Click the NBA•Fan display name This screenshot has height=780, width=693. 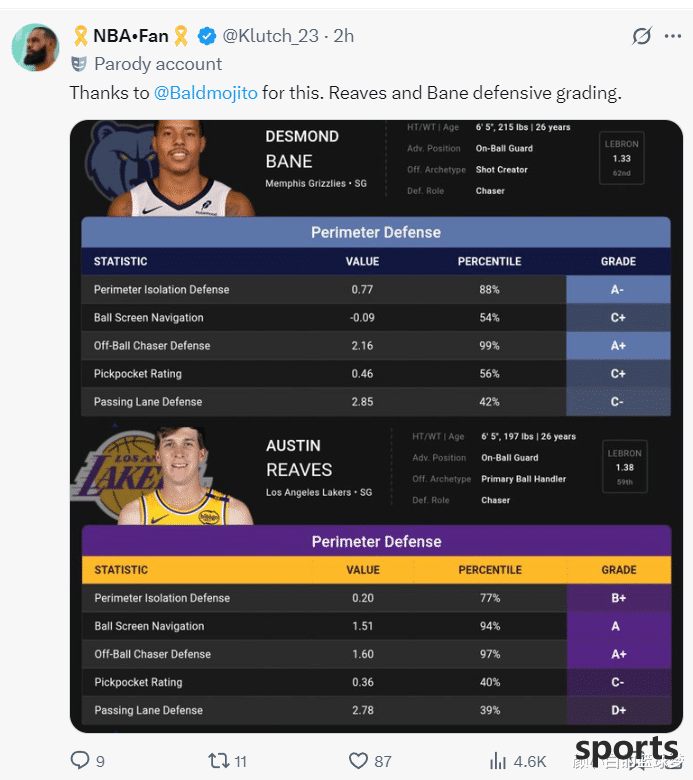131,36
